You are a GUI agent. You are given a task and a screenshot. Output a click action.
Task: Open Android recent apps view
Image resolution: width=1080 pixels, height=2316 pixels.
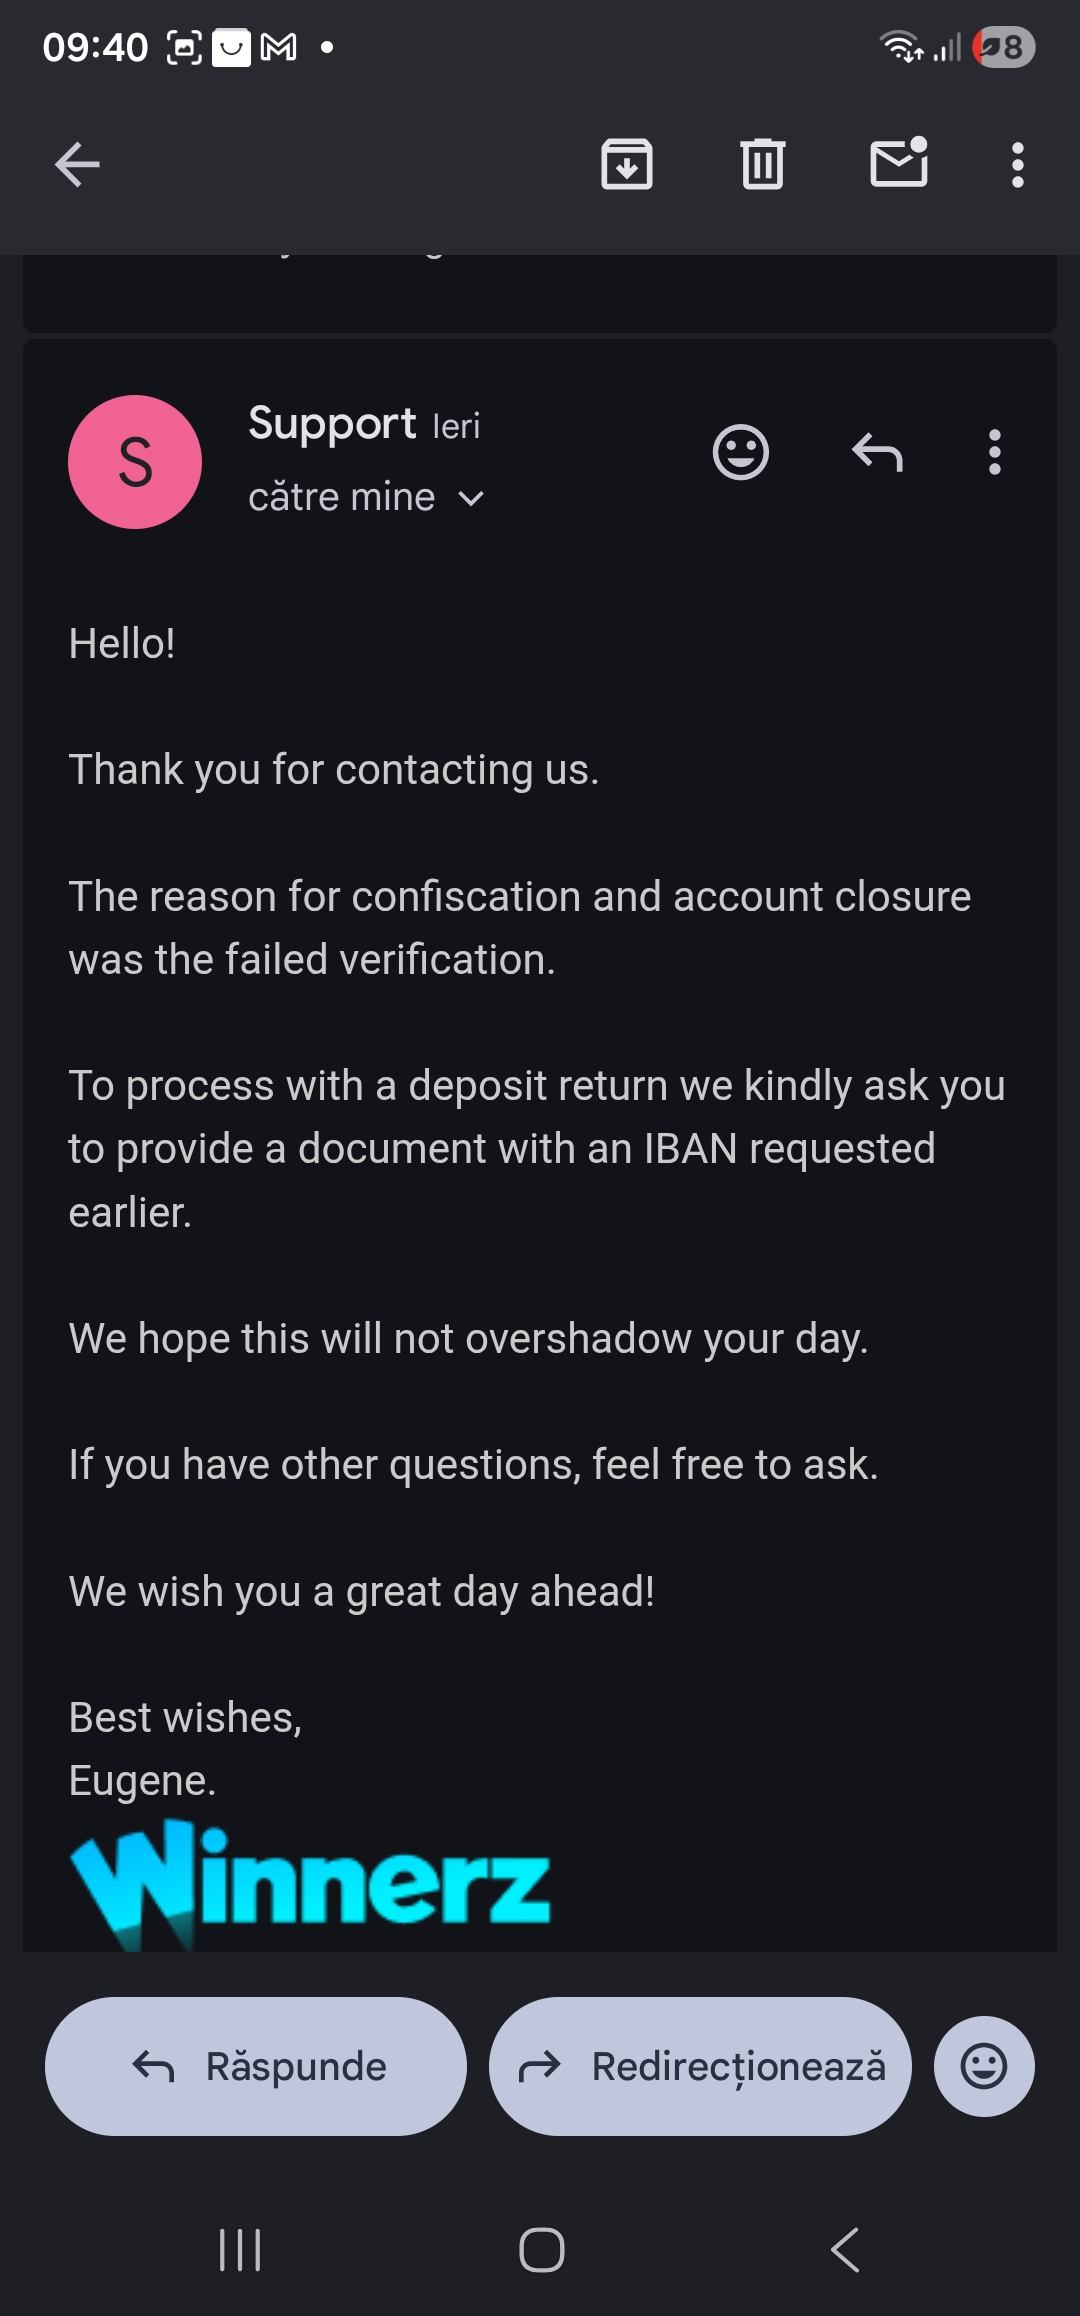point(240,2250)
